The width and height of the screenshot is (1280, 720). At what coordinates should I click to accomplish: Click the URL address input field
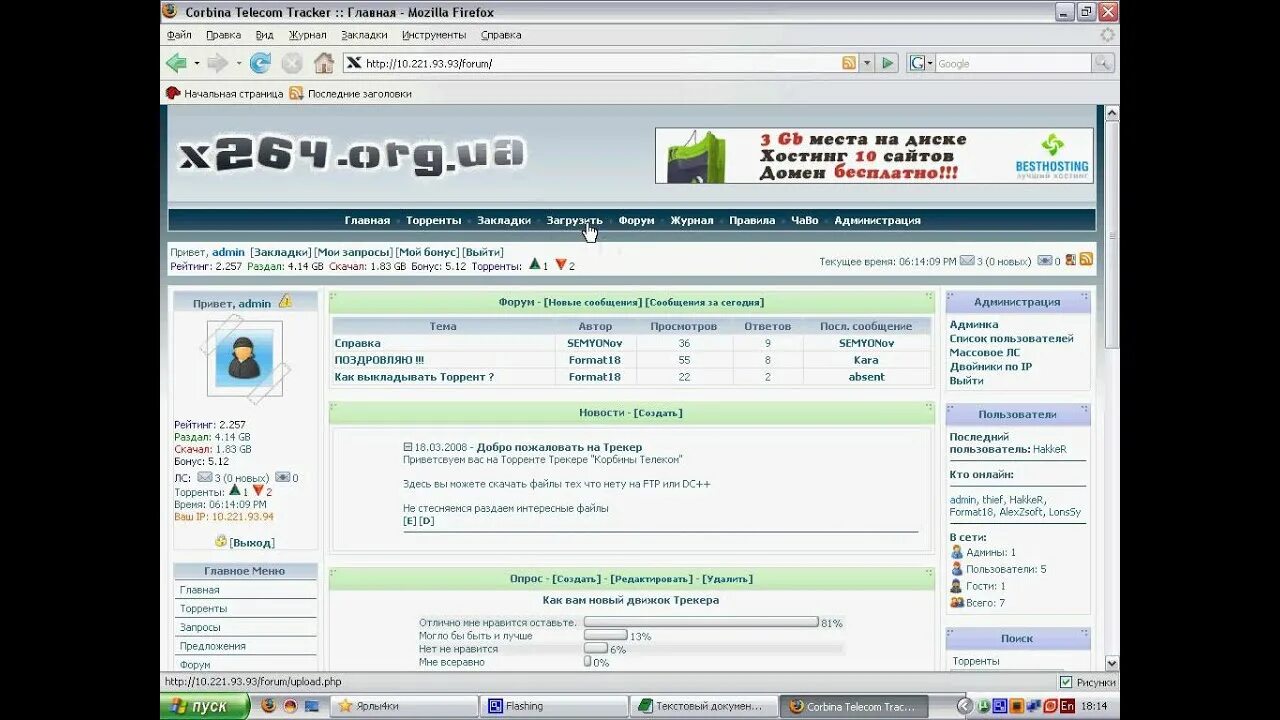tap(600, 63)
